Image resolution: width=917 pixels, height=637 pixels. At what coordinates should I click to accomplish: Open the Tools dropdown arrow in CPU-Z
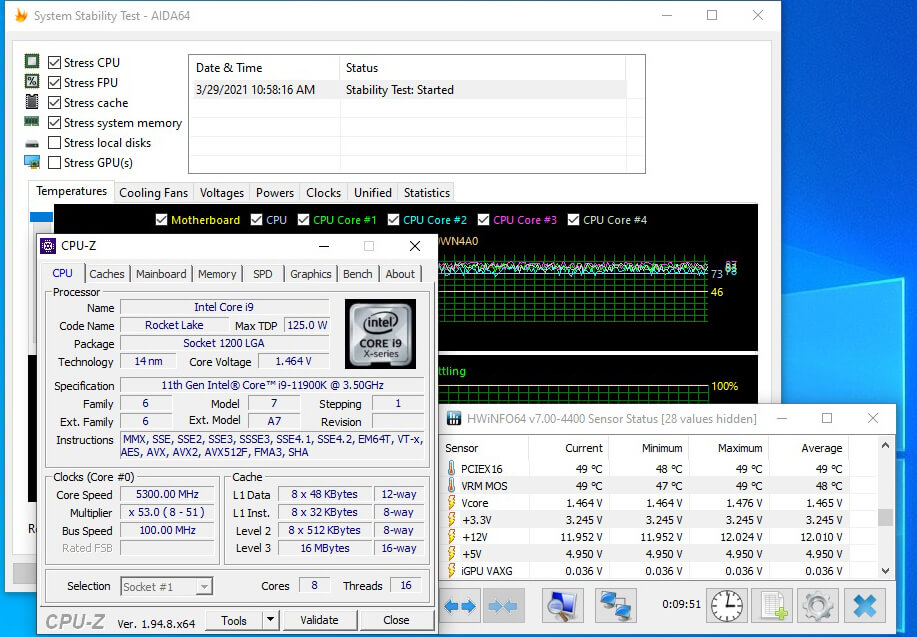(270, 620)
